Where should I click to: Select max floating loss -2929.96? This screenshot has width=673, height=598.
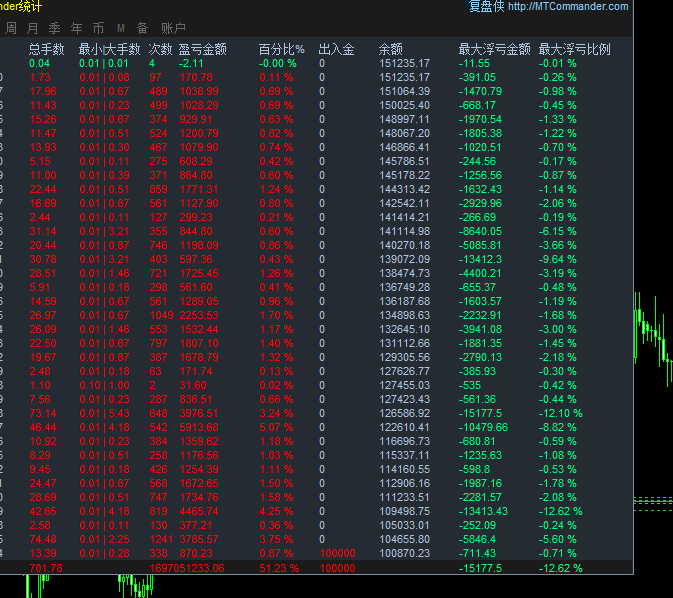tap(480, 203)
